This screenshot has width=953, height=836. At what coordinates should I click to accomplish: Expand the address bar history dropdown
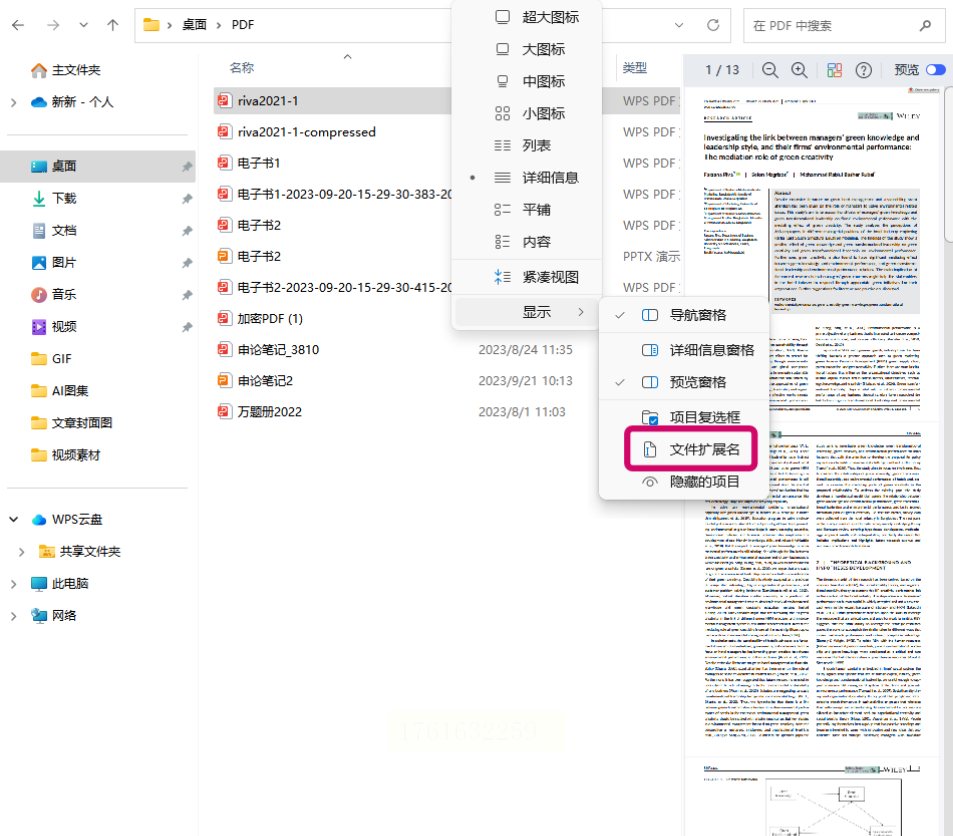coord(679,25)
